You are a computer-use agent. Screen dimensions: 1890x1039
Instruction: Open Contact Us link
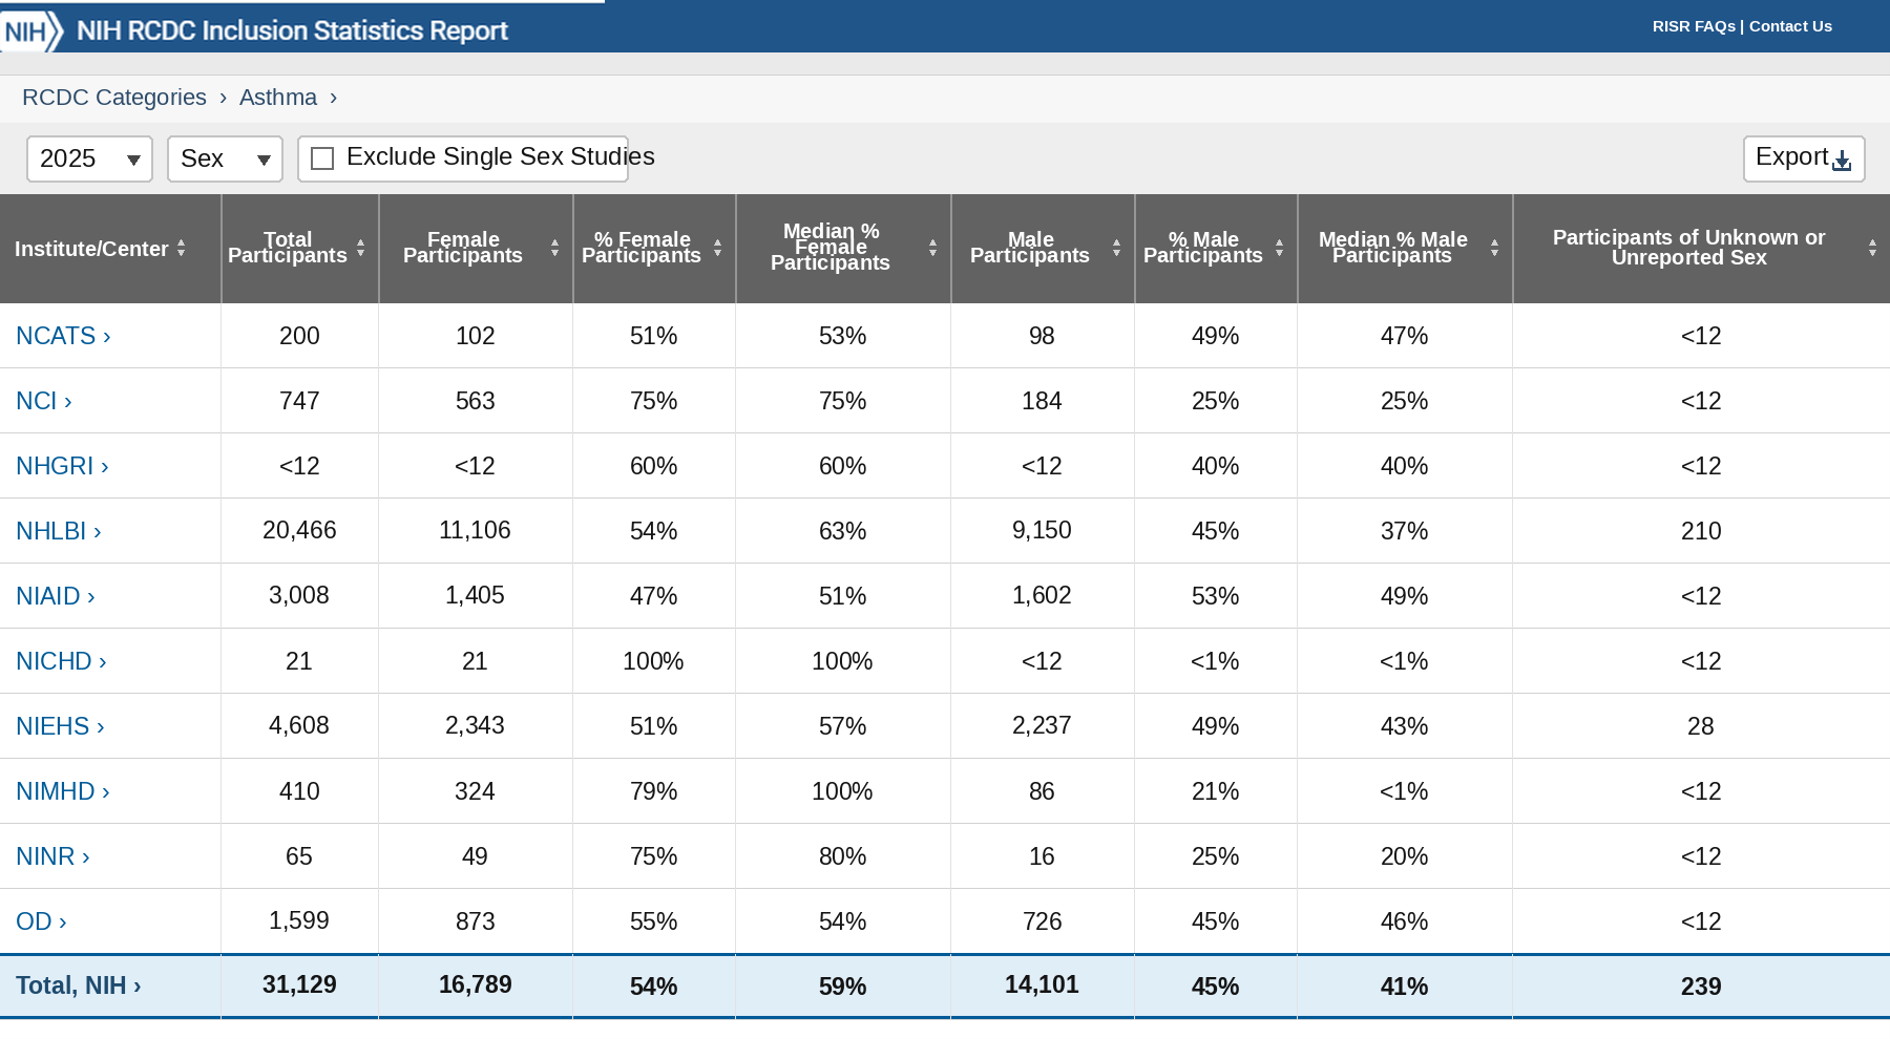(x=1790, y=27)
